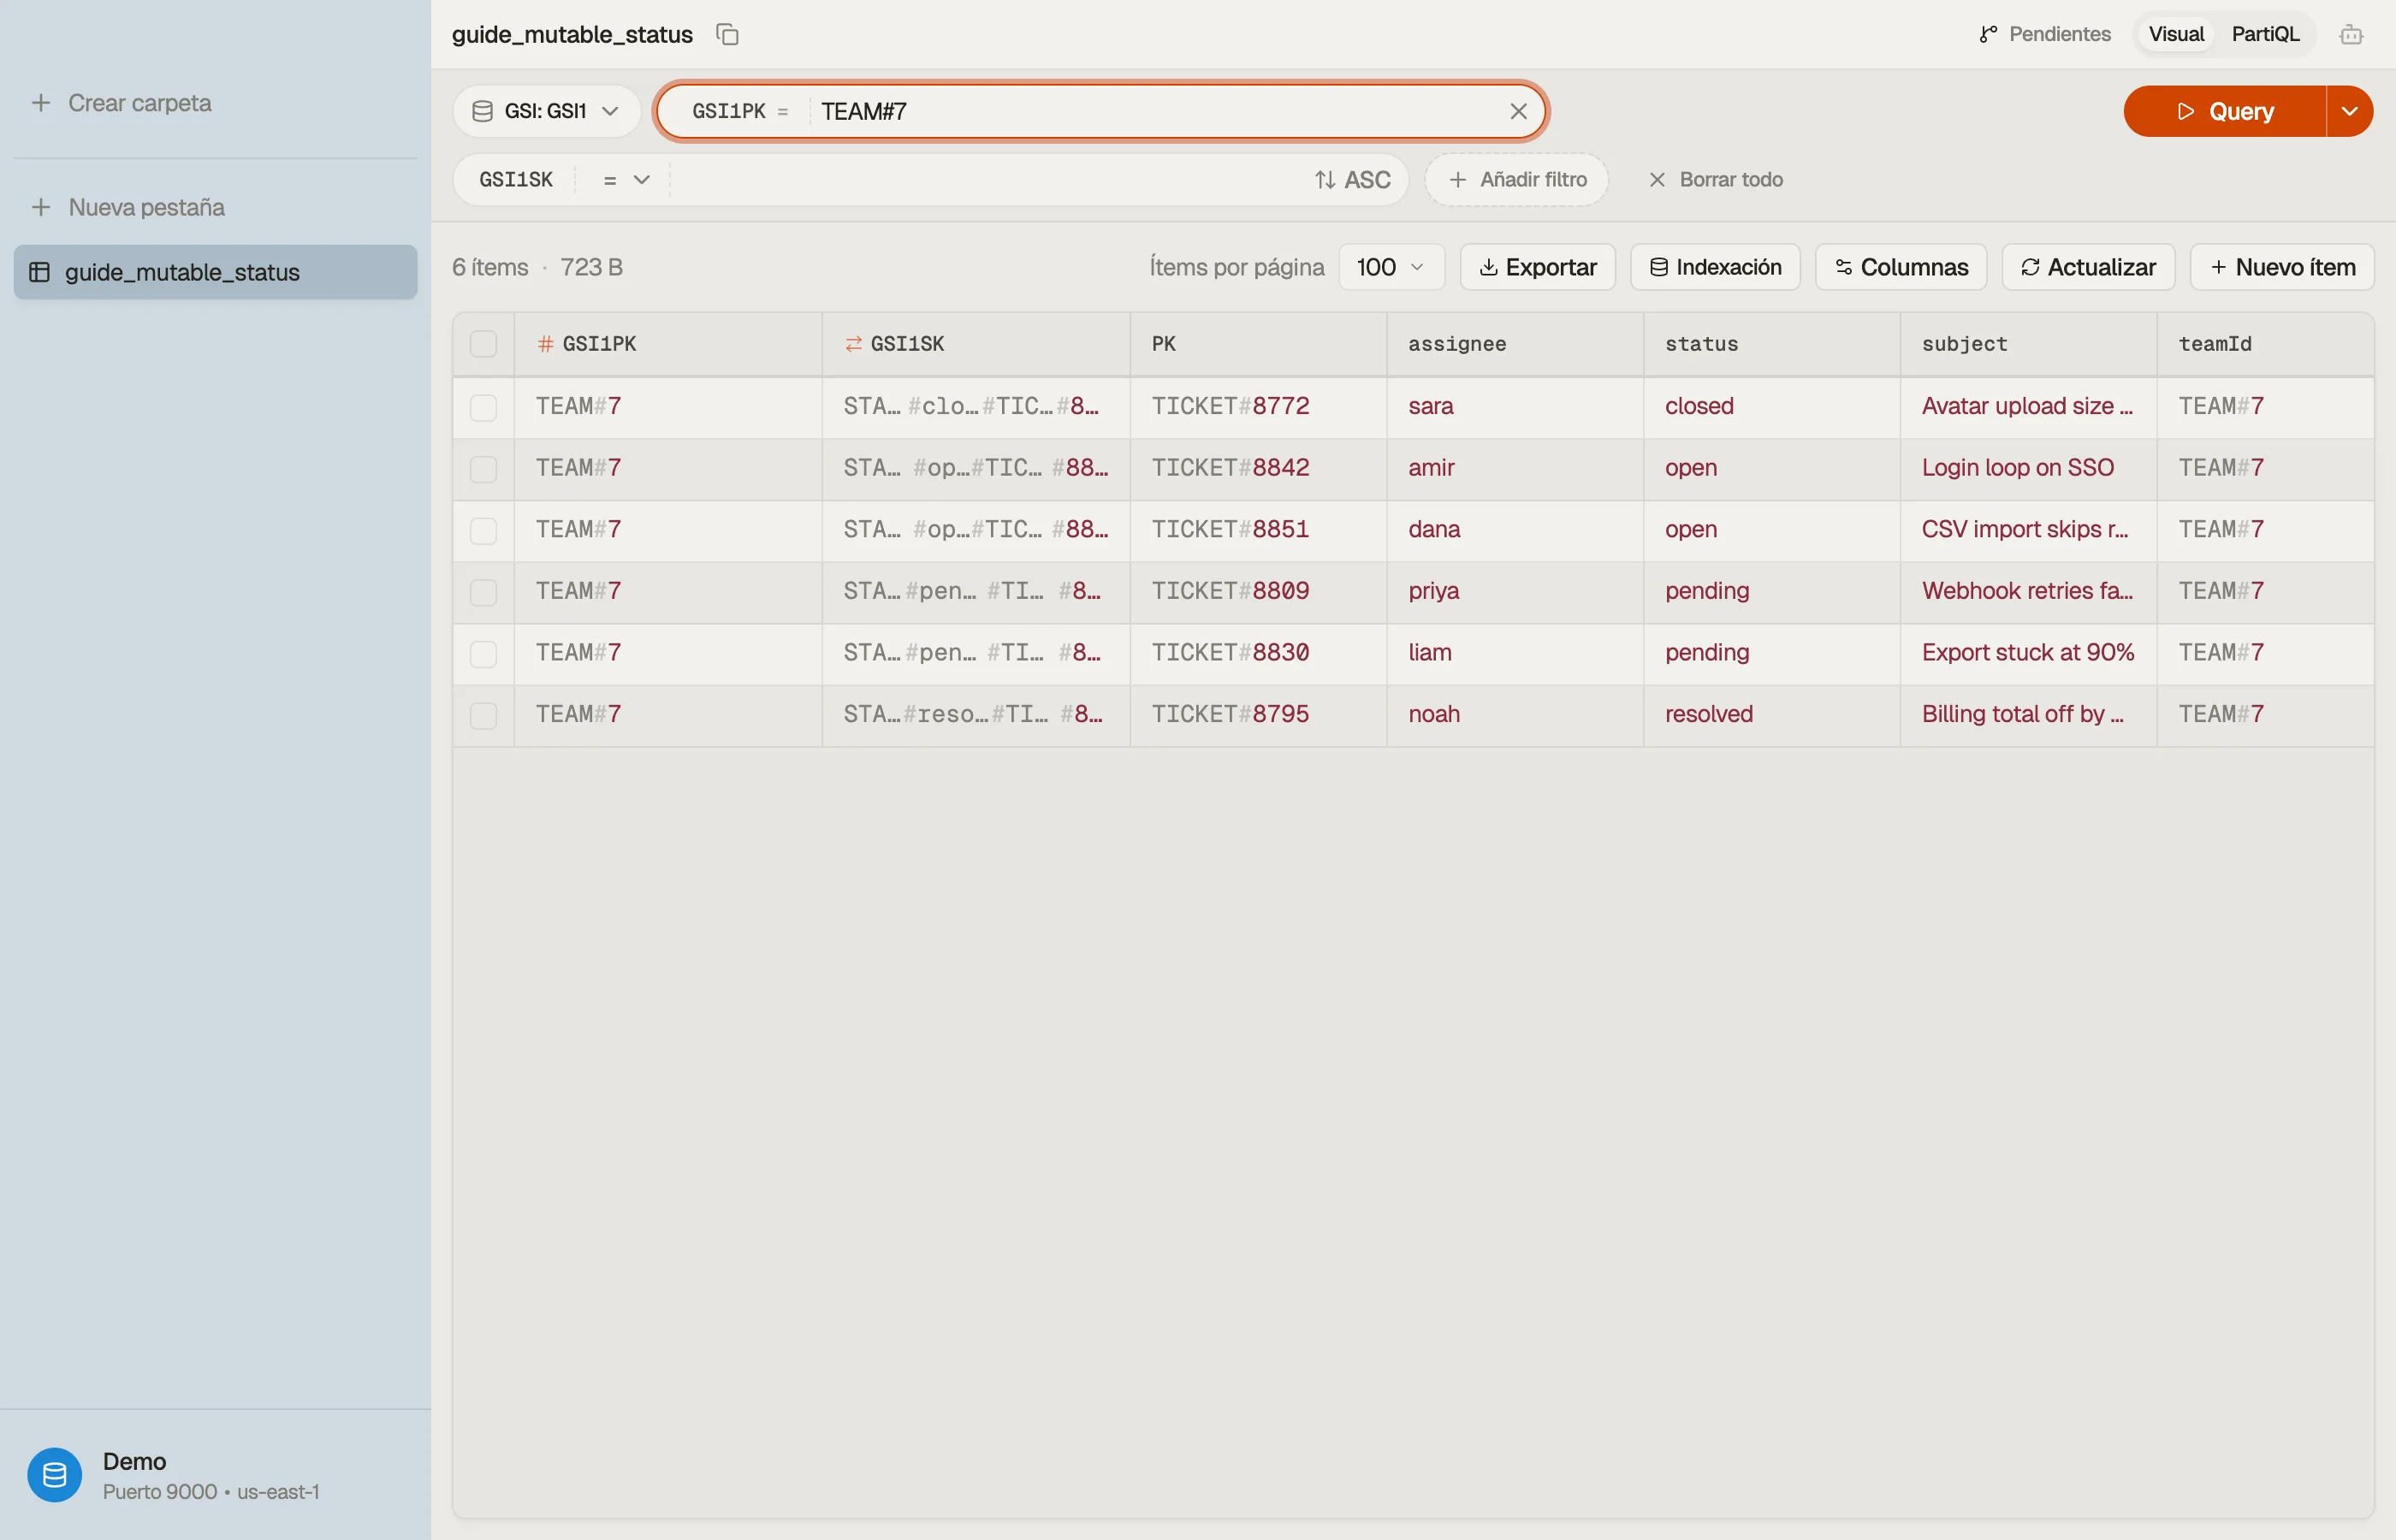The height and width of the screenshot is (1540, 2396).
Task: Sort by the GSI1PK column header
Action: (668, 344)
